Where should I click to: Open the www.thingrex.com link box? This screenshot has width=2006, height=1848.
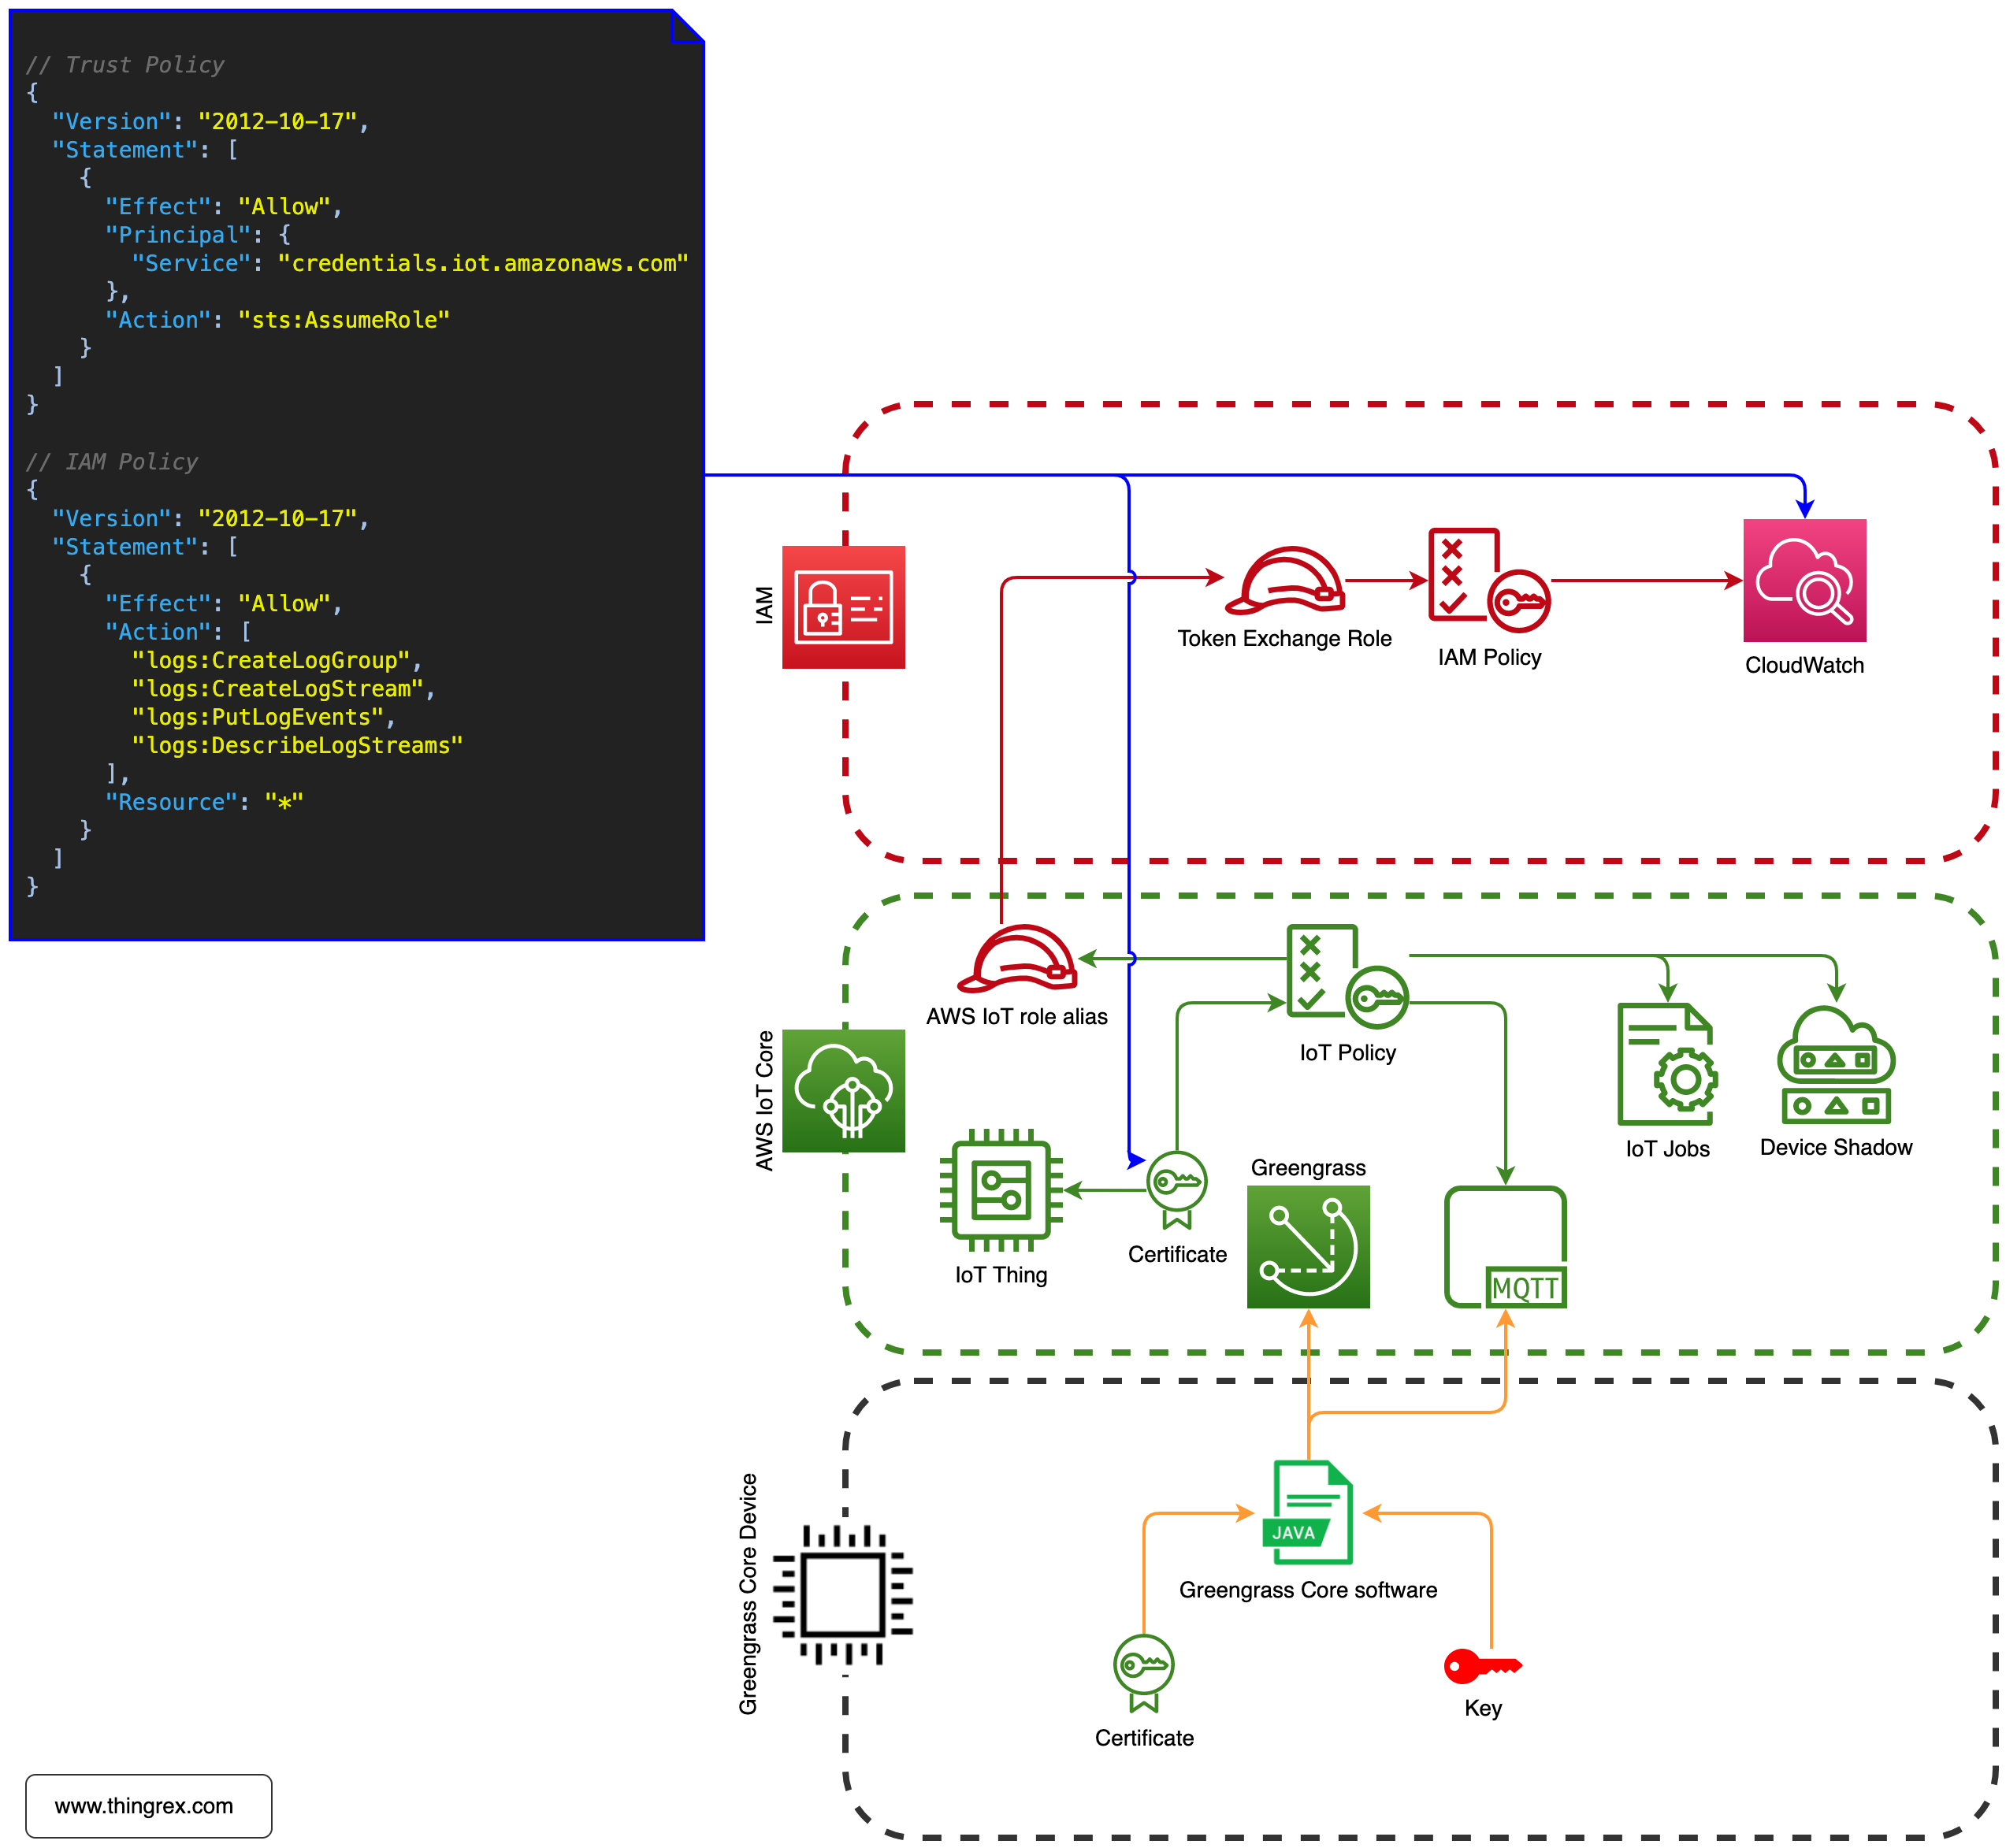(149, 1806)
